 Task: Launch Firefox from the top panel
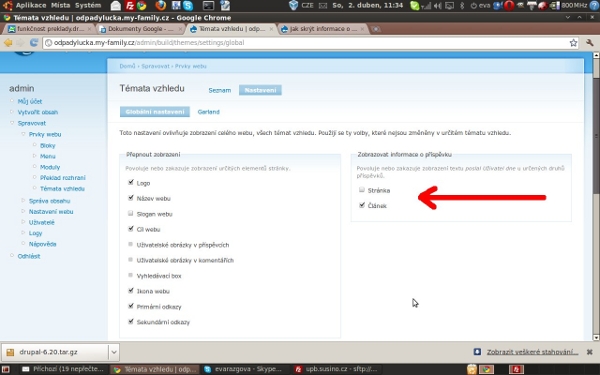point(161,5)
